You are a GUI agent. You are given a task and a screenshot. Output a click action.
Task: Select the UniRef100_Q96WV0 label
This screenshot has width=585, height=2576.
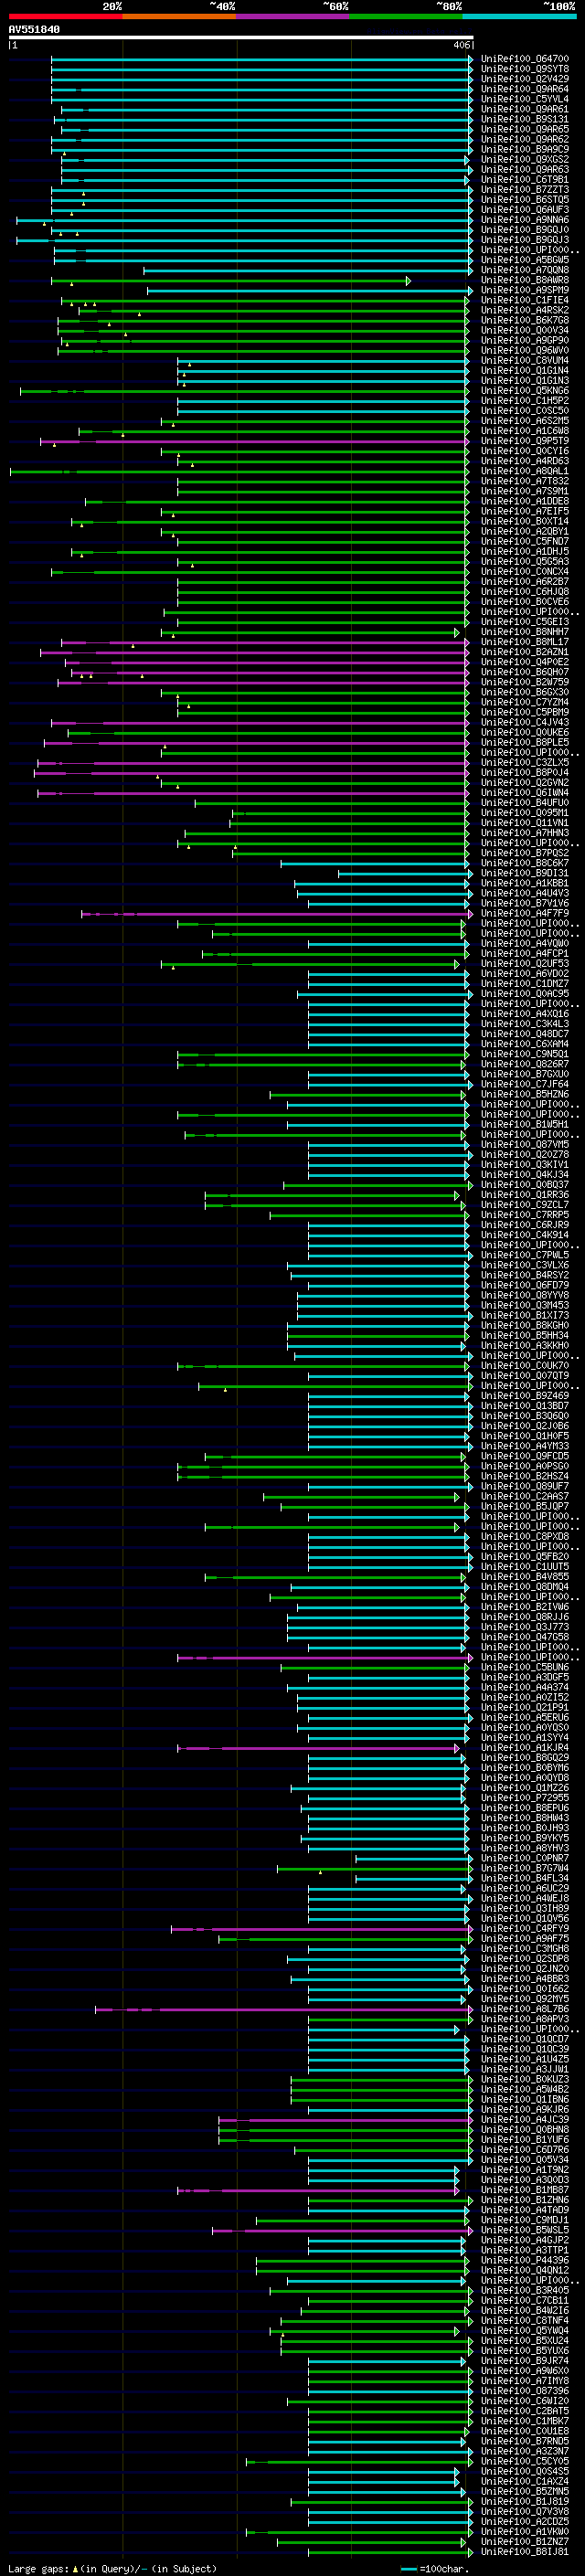(x=524, y=351)
